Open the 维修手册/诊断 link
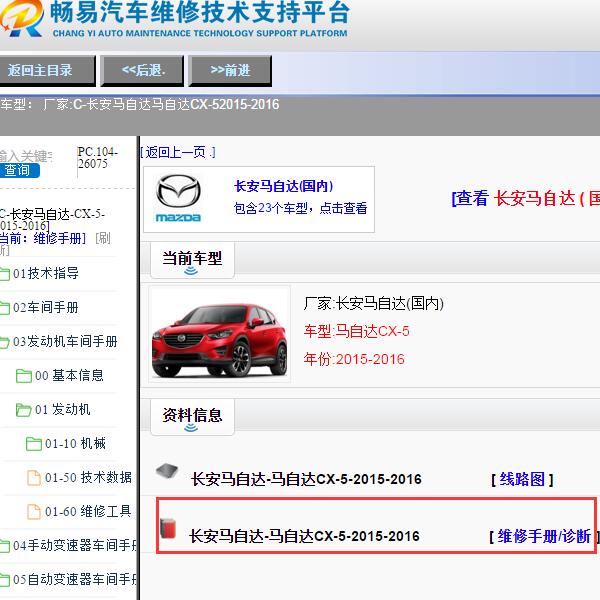 pos(544,536)
